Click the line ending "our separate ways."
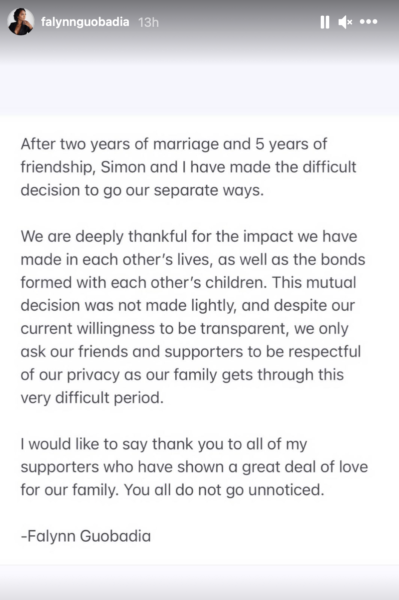 point(142,190)
